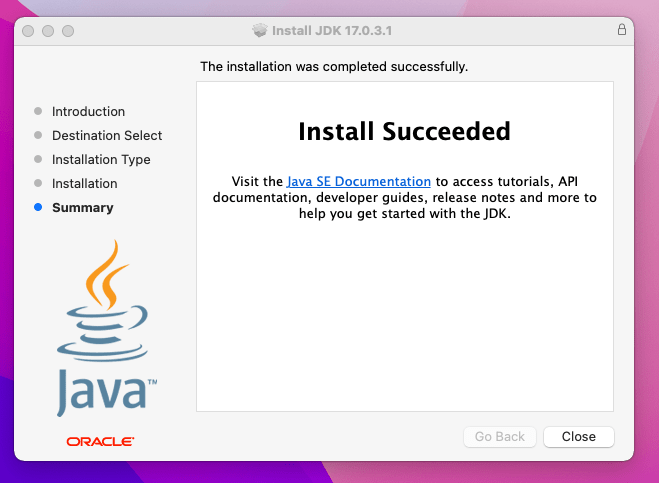
Task: Select the Installation Type step
Action: pyautogui.click(x=101, y=160)
